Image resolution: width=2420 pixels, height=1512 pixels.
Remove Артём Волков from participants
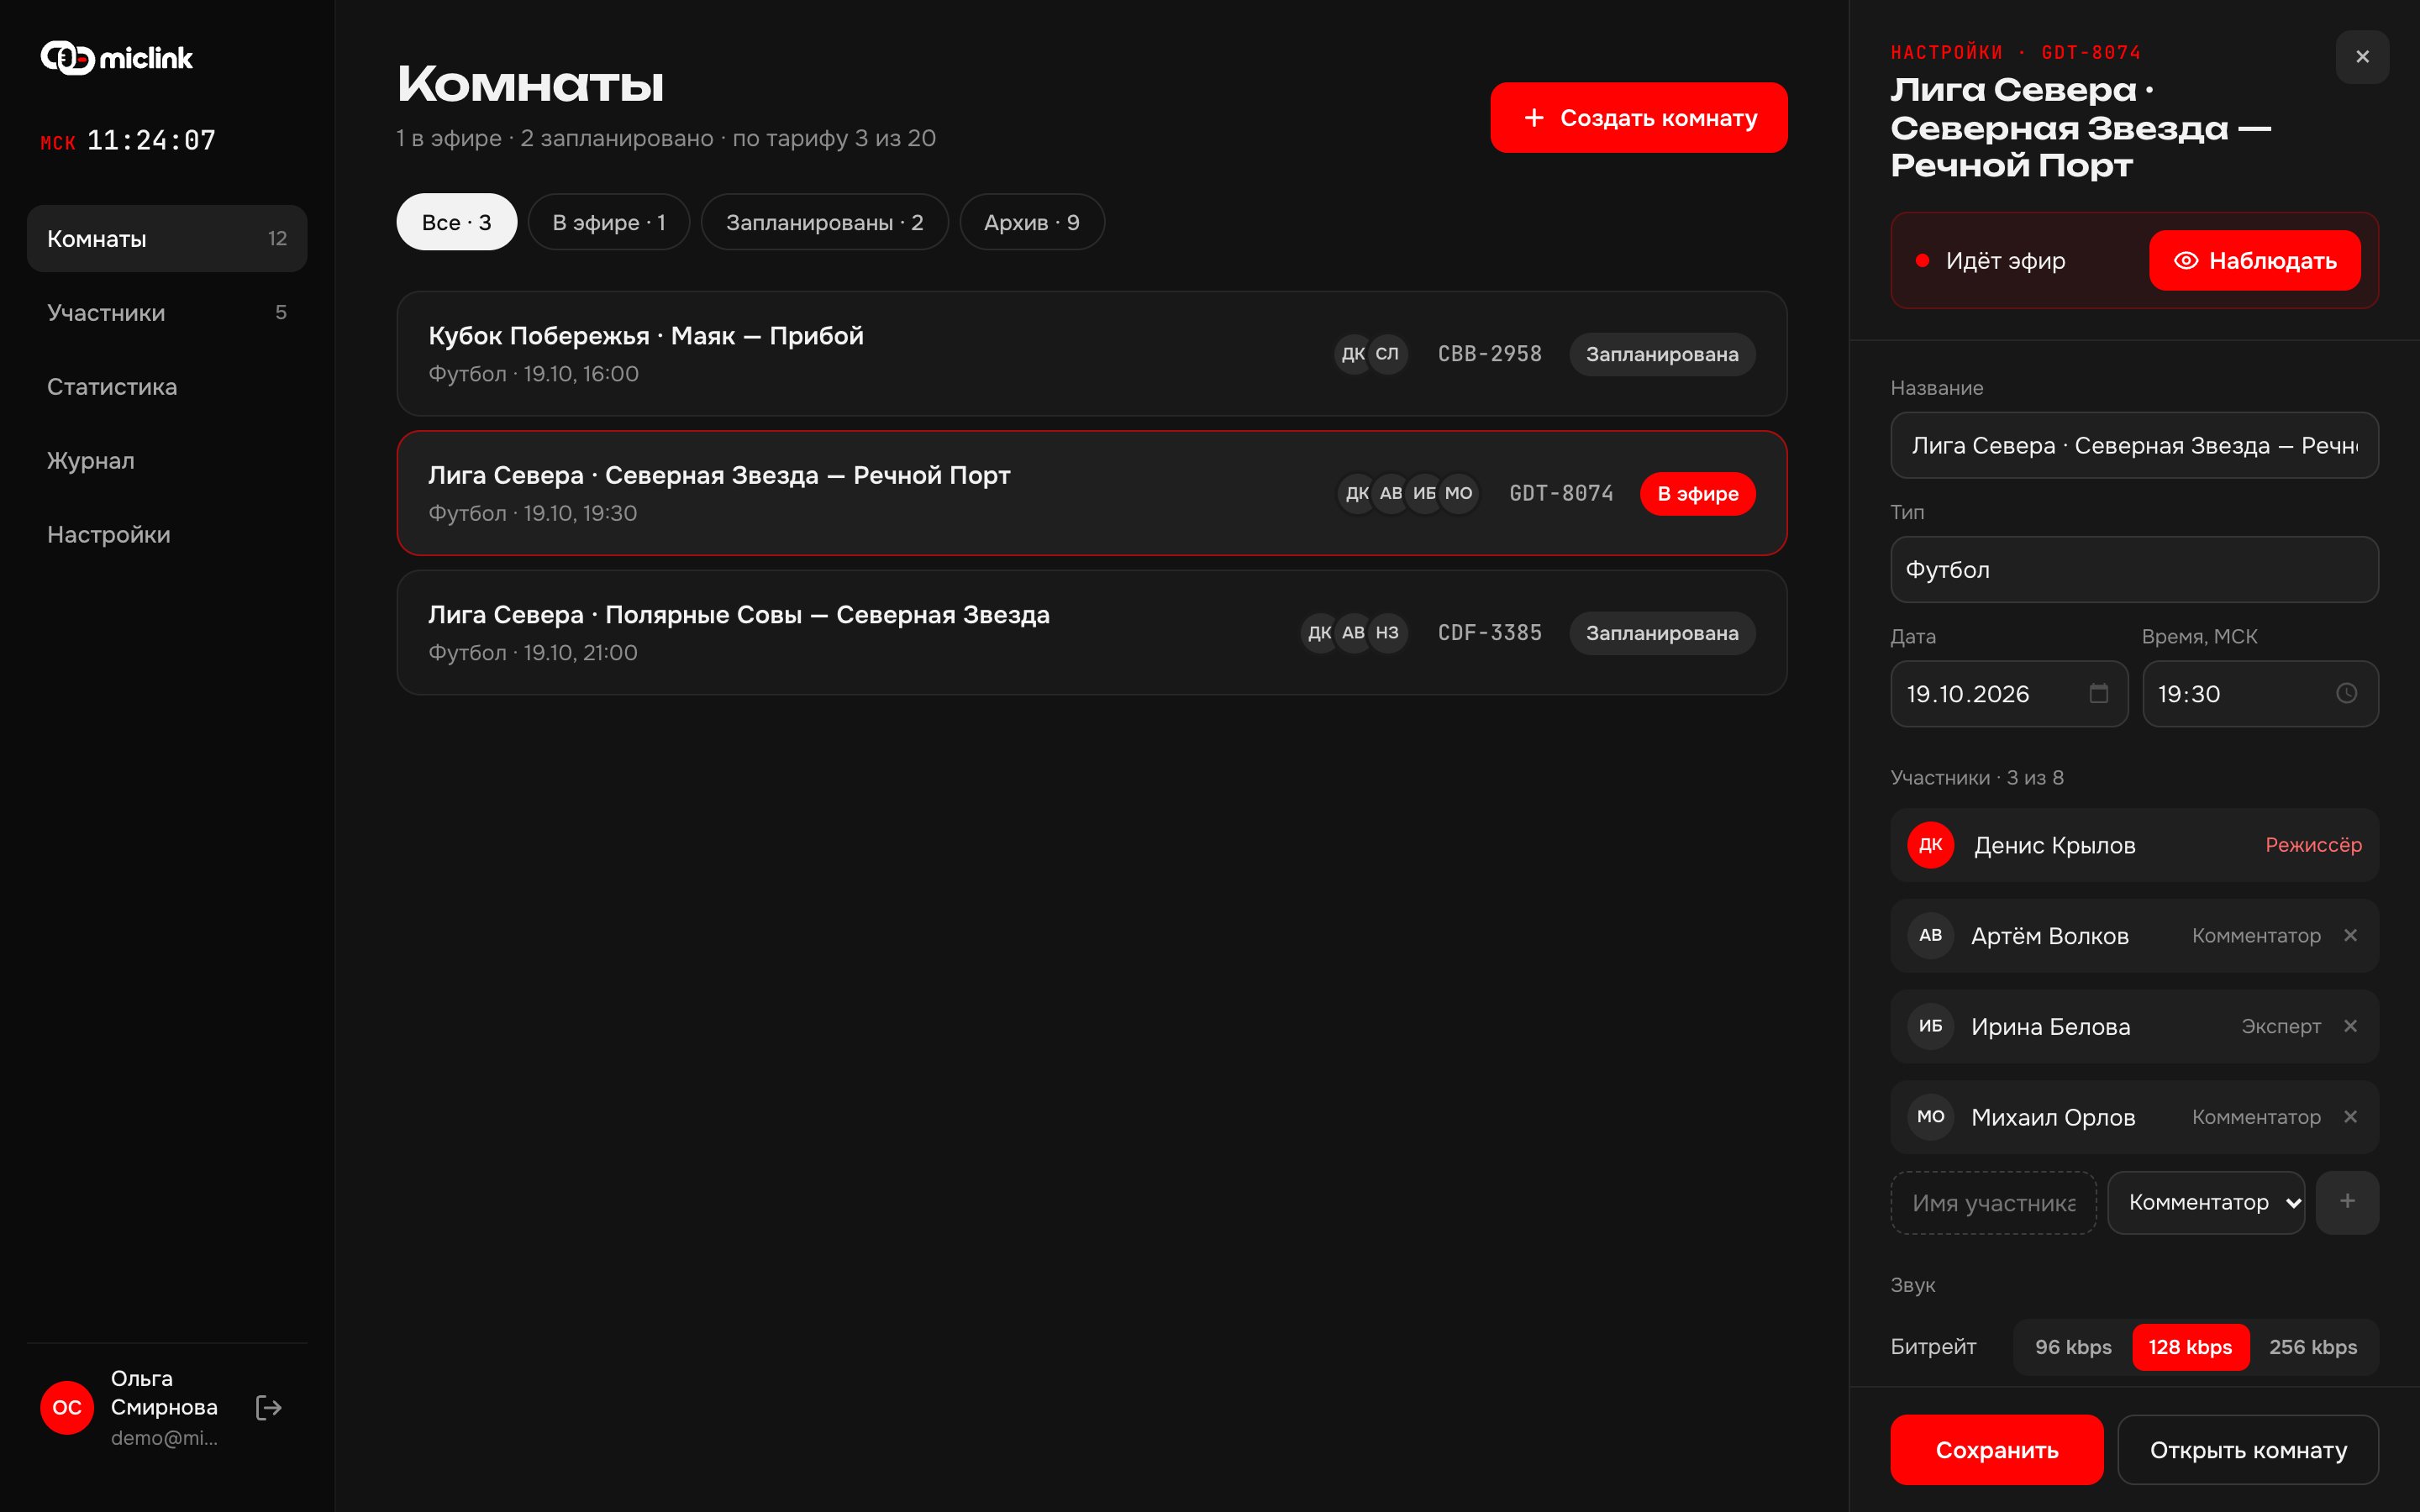pos(2350,935)
